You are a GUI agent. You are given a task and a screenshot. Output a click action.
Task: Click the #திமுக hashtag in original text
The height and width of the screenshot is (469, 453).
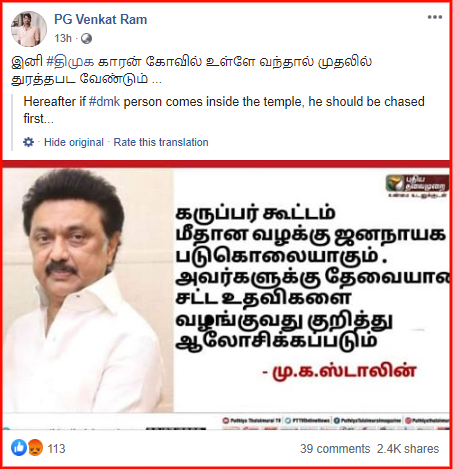coord(70,62)
